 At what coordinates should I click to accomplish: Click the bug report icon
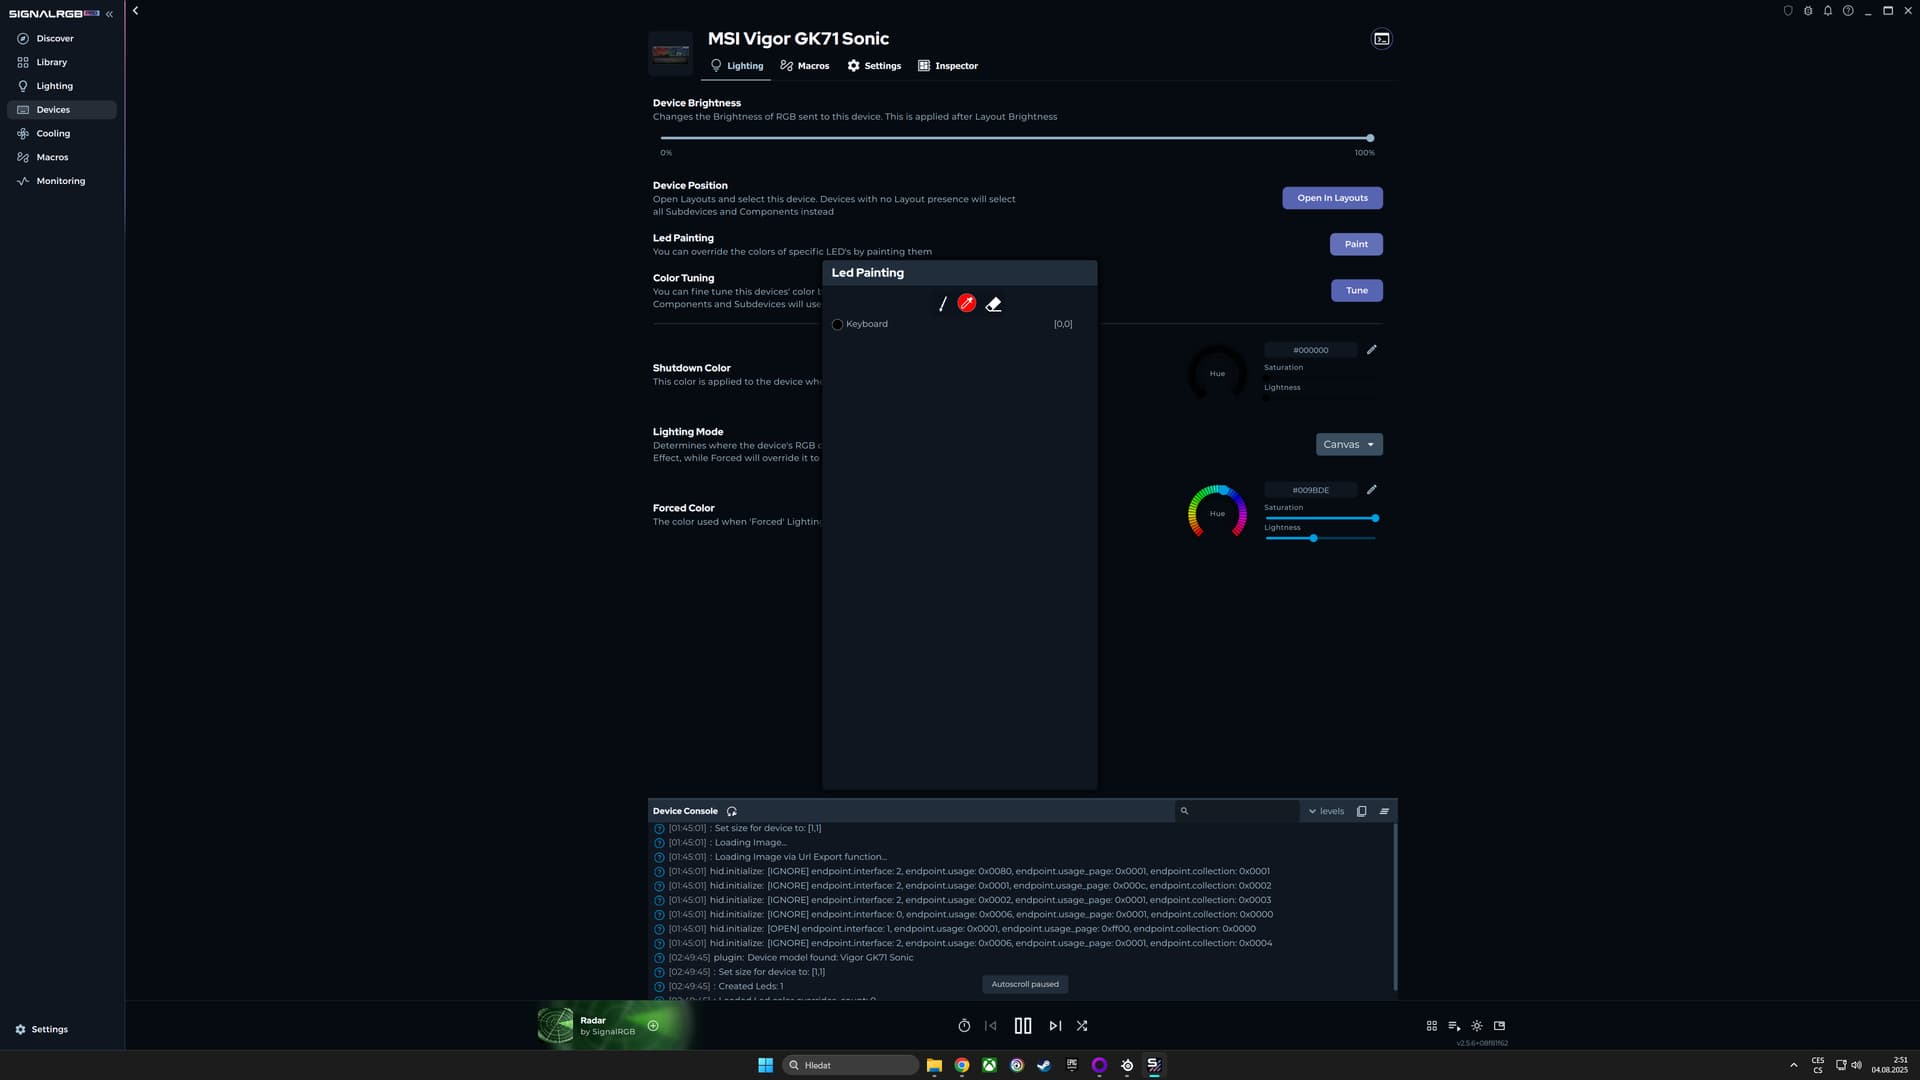(x=1808, y=11)
